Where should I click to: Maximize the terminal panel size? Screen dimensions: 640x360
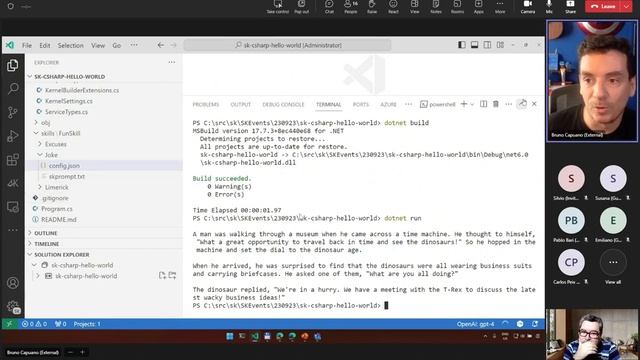(x=522, y=104)
